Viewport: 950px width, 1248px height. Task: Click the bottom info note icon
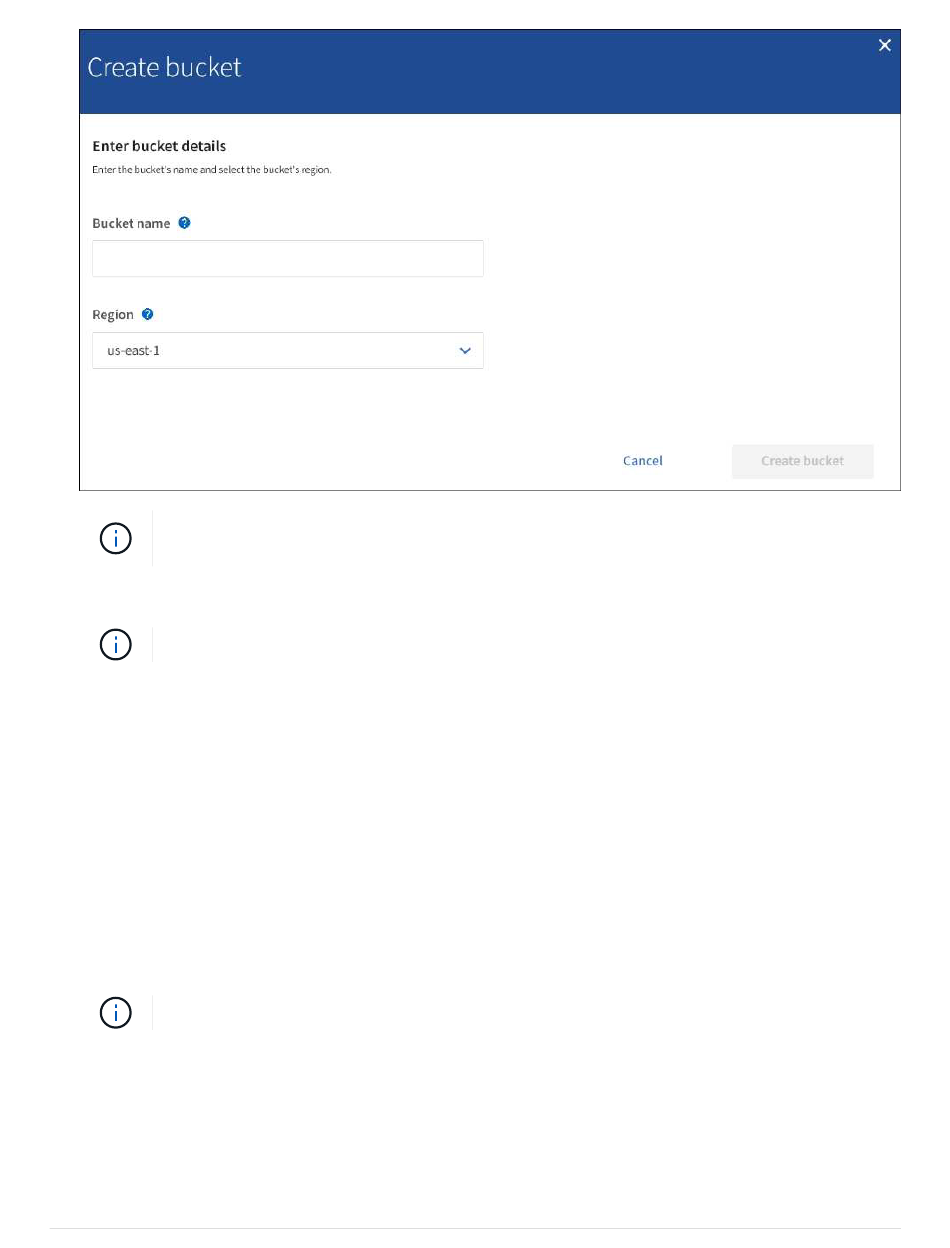tap(116, 1013)
